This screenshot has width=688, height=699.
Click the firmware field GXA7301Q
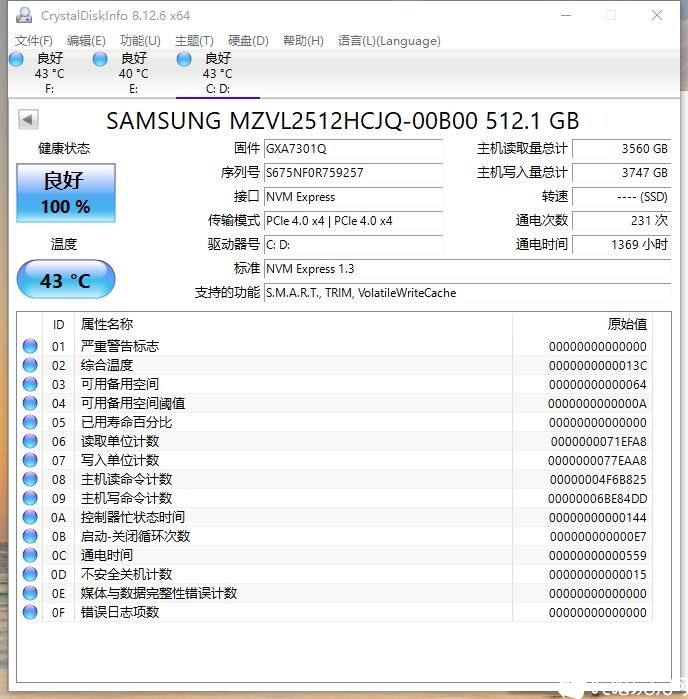click(x=353, y=149)
